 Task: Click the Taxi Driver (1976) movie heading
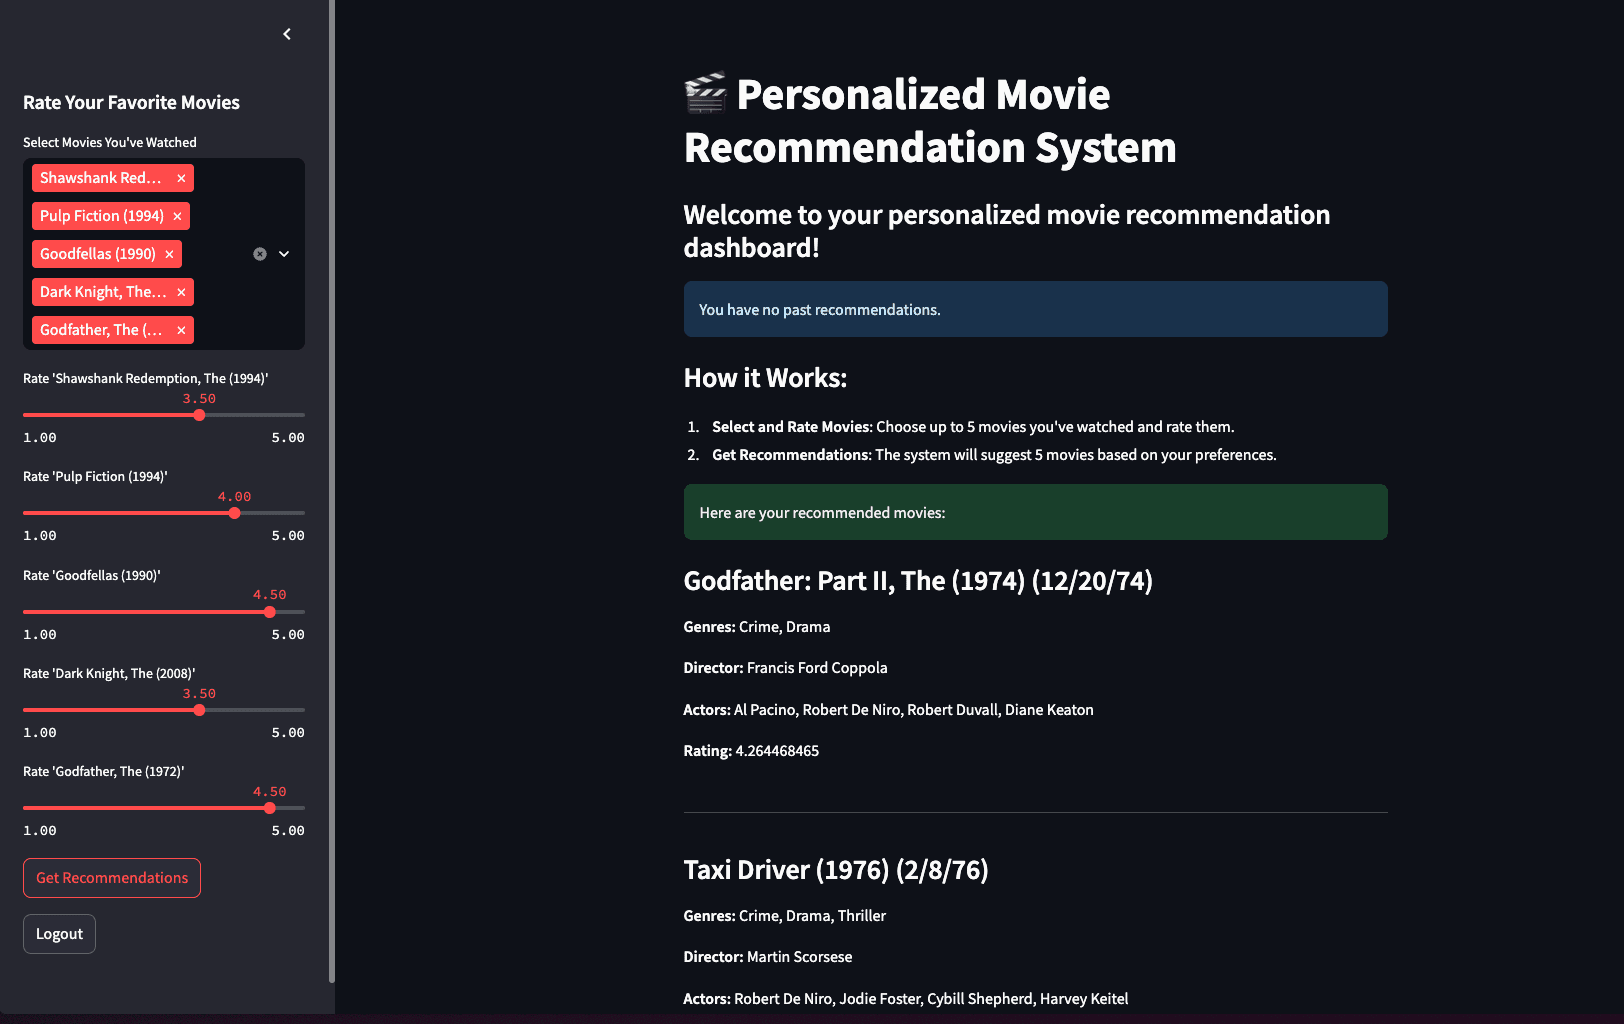click(836, 870)
